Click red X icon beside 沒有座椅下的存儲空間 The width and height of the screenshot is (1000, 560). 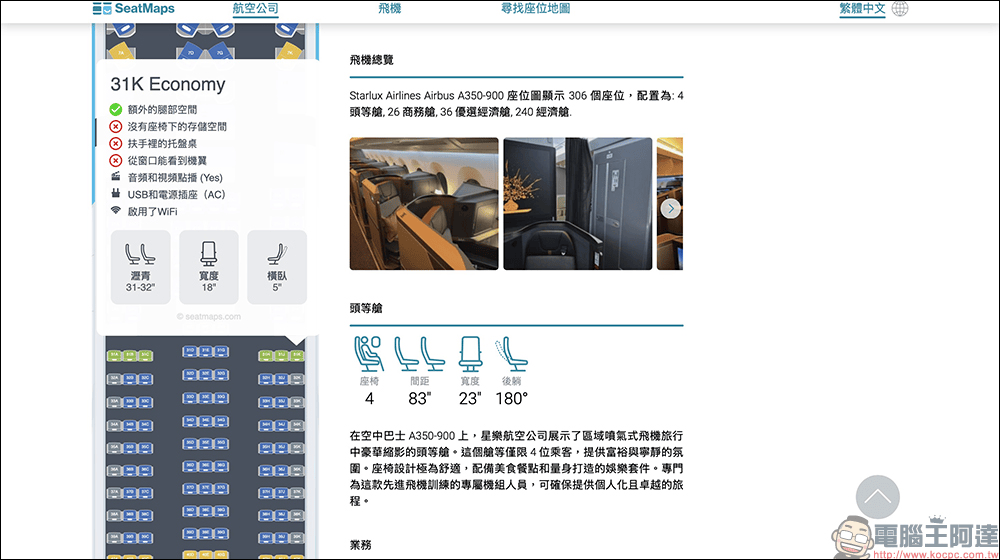(115, 126)
